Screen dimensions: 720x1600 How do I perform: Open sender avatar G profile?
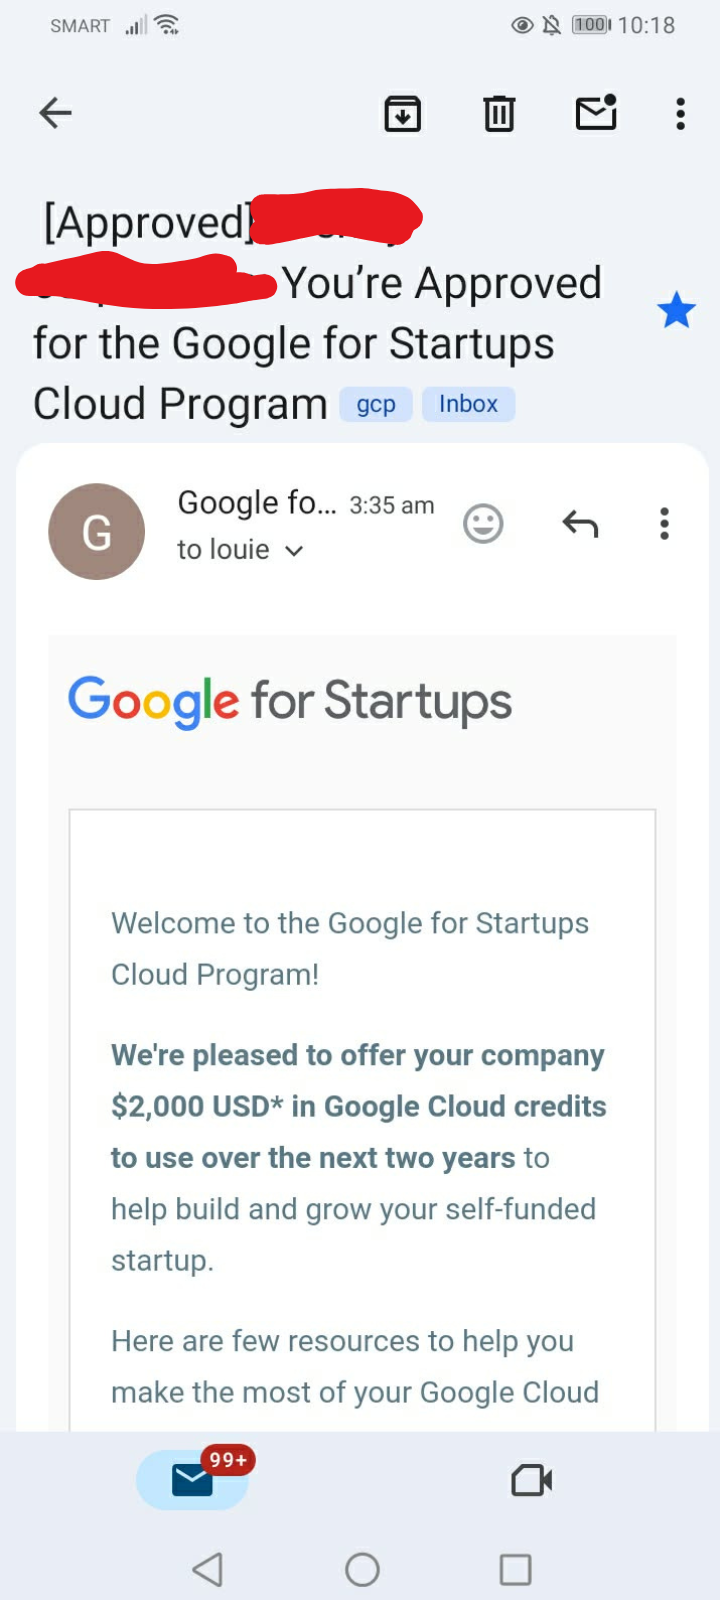click(97, 531)
